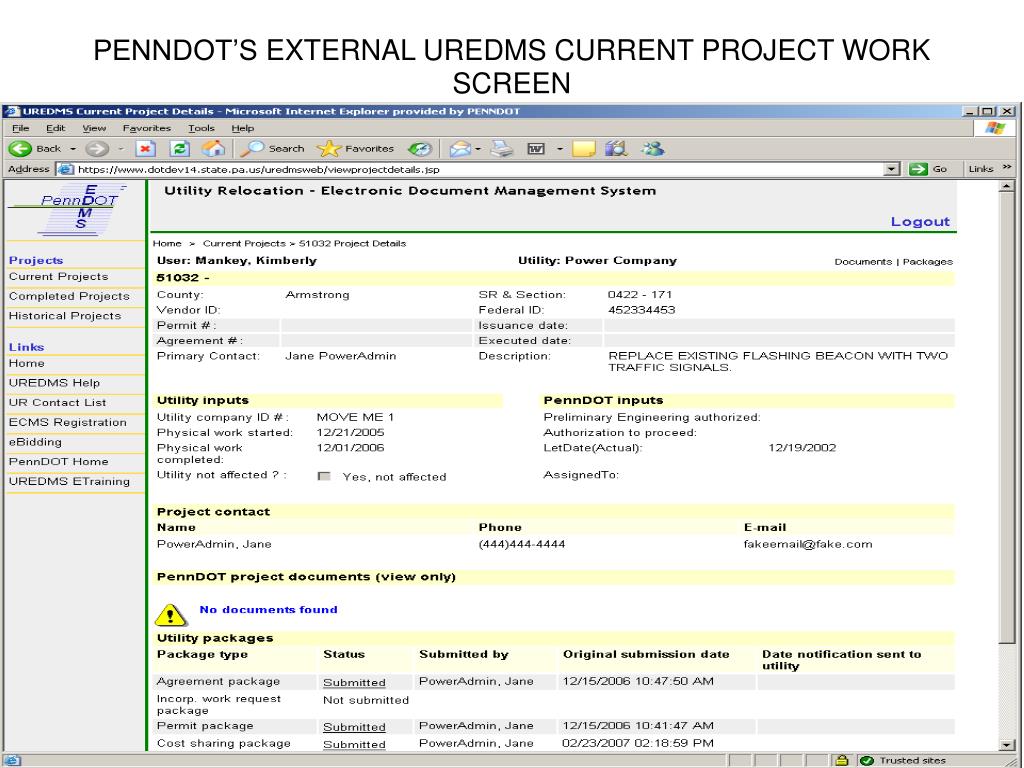Open the Back button history dropdown
Screen dimensions: 1024x768
(73, 149)
